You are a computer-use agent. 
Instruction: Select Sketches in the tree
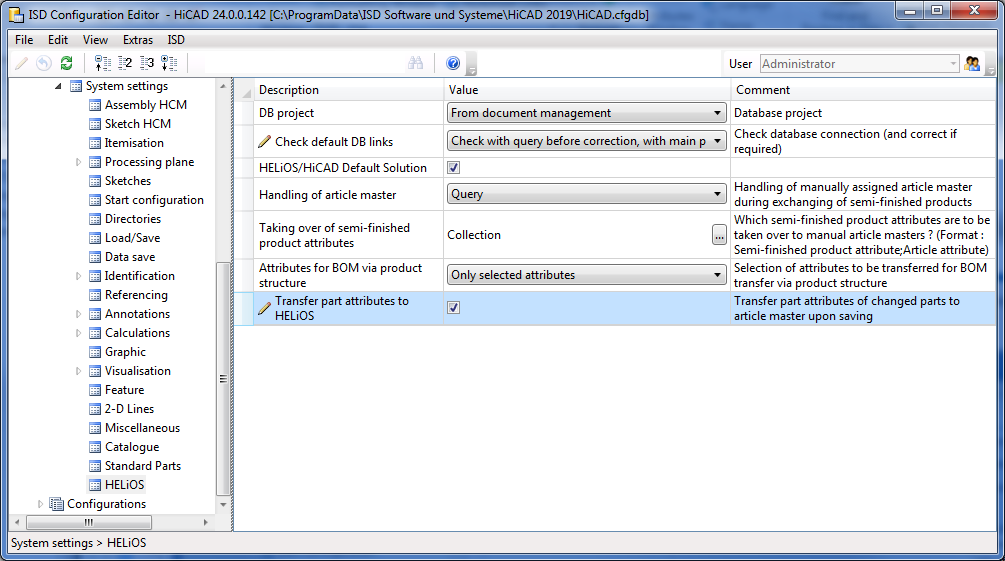click(x=128, y=181)
